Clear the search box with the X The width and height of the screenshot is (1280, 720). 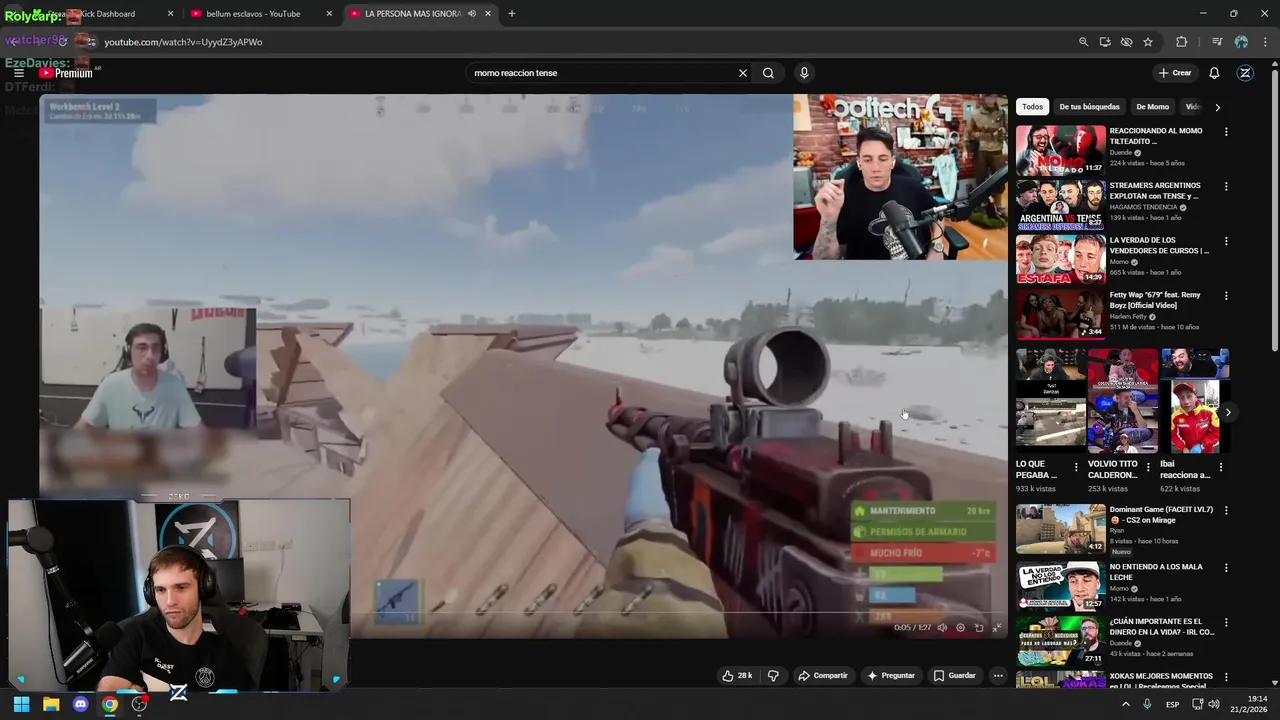click(x=743, y=73)
